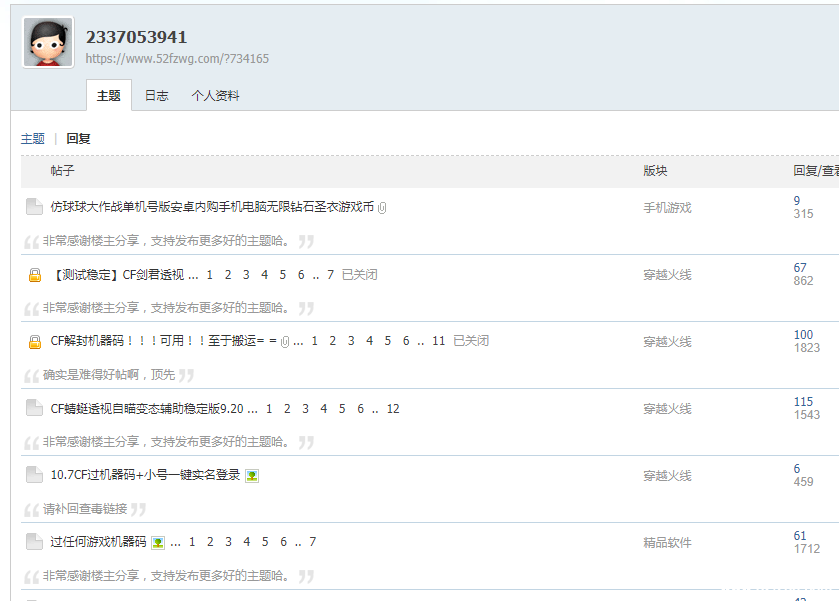Screen dimensions: 839x601
Task: Click reply count 100 for CF解封机器码 thread
Action: pyautogui.click(x=803, y=334)
